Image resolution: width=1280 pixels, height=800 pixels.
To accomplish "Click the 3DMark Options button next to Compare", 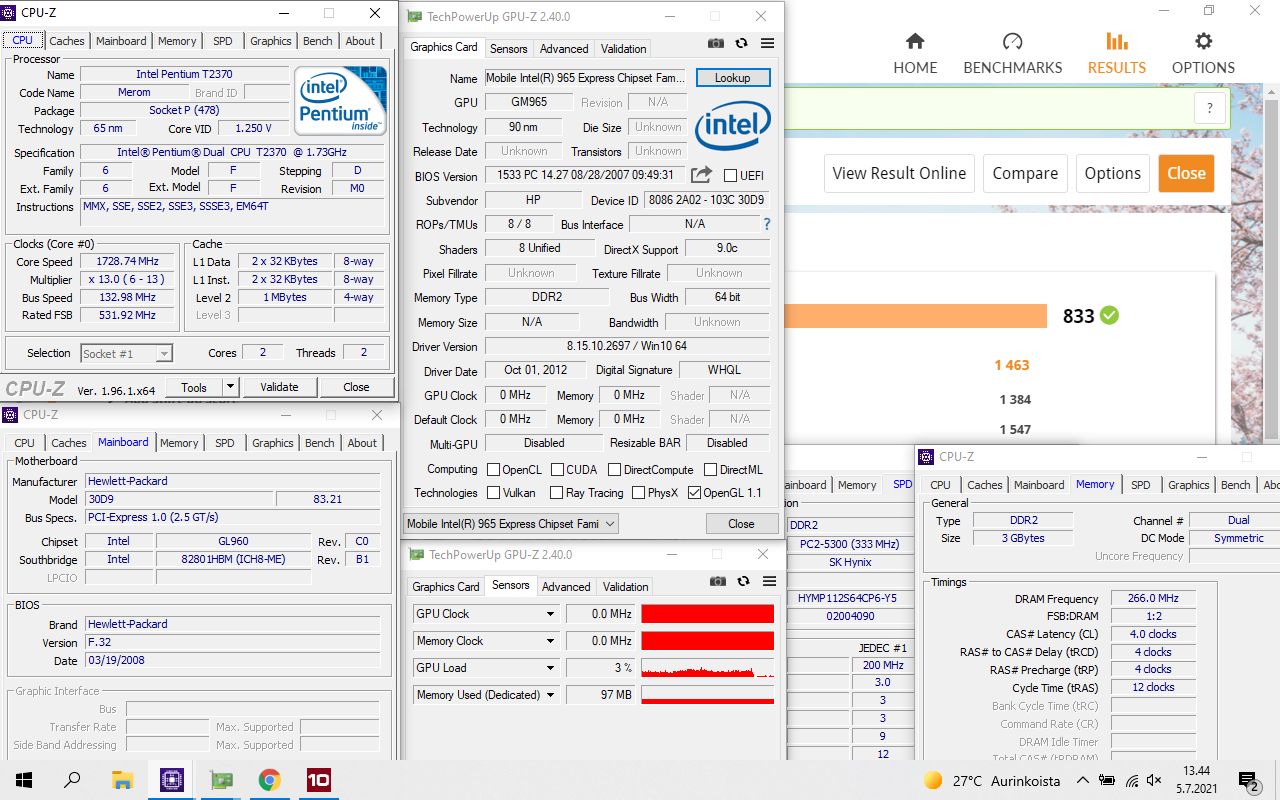I will click(1113, 173).
